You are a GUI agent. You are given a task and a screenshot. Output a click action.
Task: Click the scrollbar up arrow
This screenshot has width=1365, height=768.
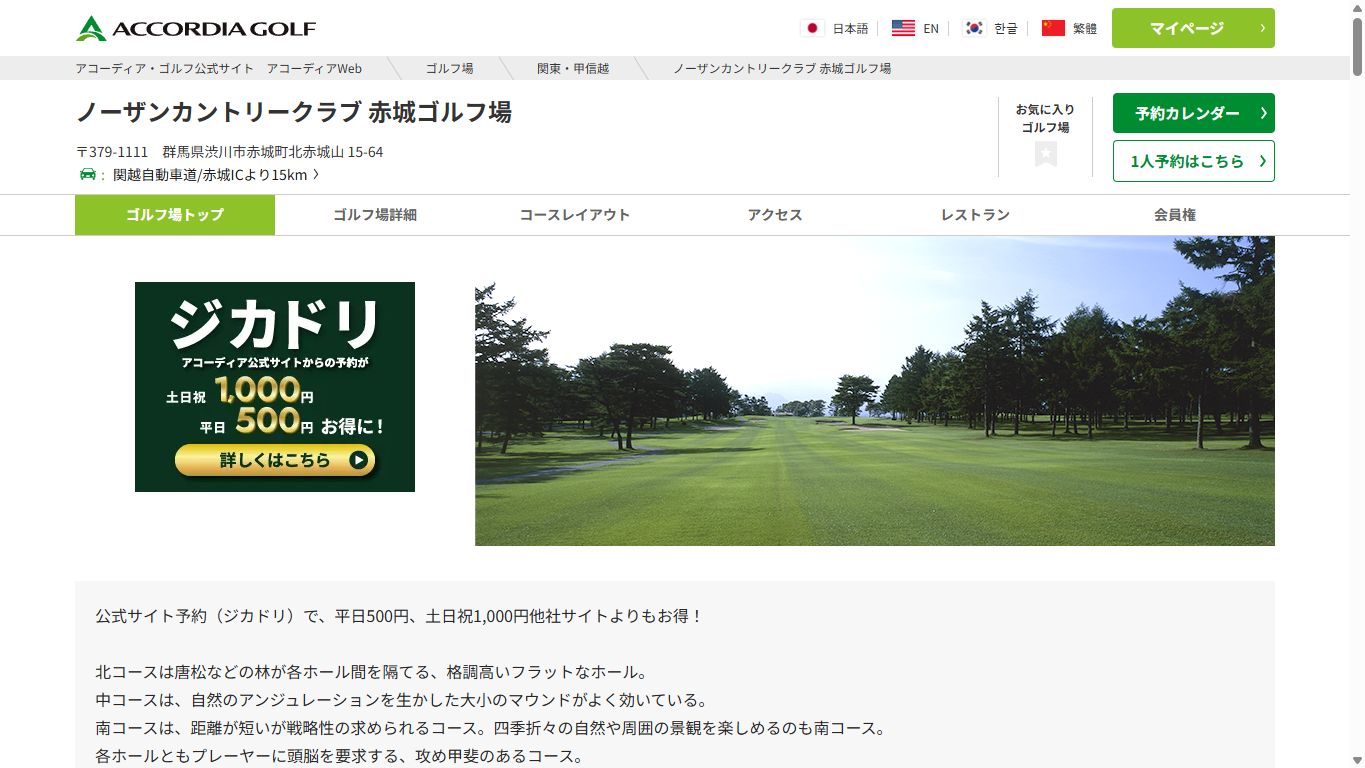pyautogui.click(x=1357, y=7)
